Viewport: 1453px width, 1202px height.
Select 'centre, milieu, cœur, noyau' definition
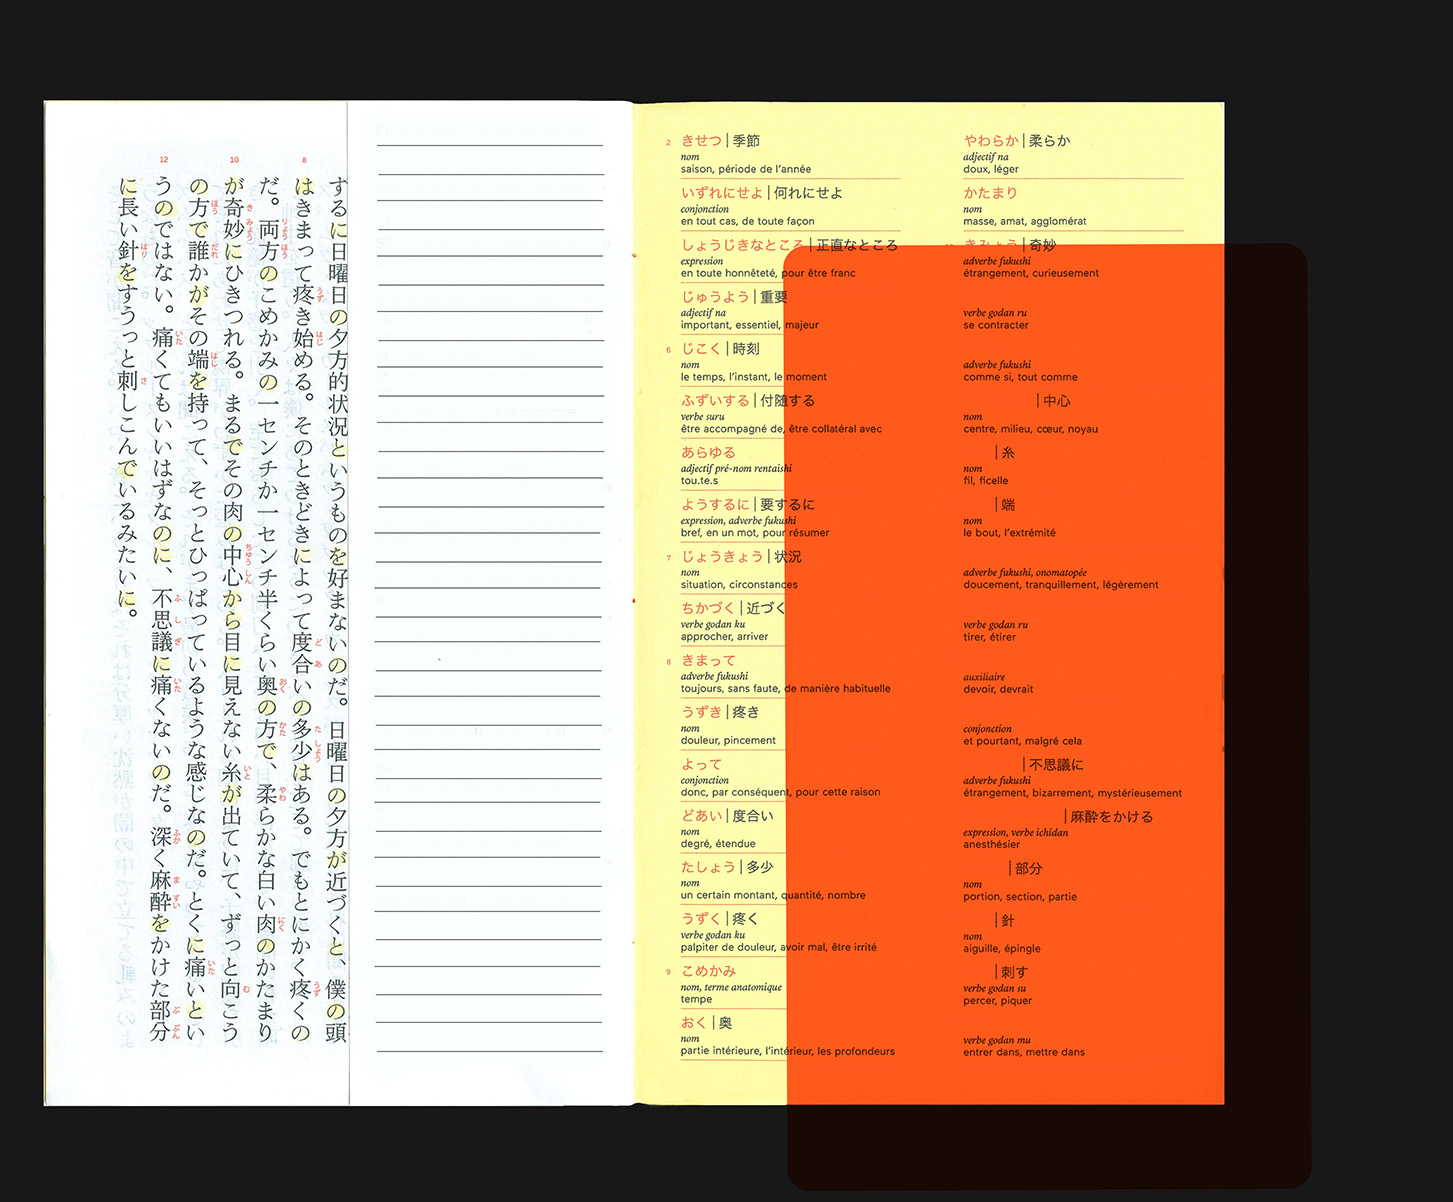(x=1031, y=429)
